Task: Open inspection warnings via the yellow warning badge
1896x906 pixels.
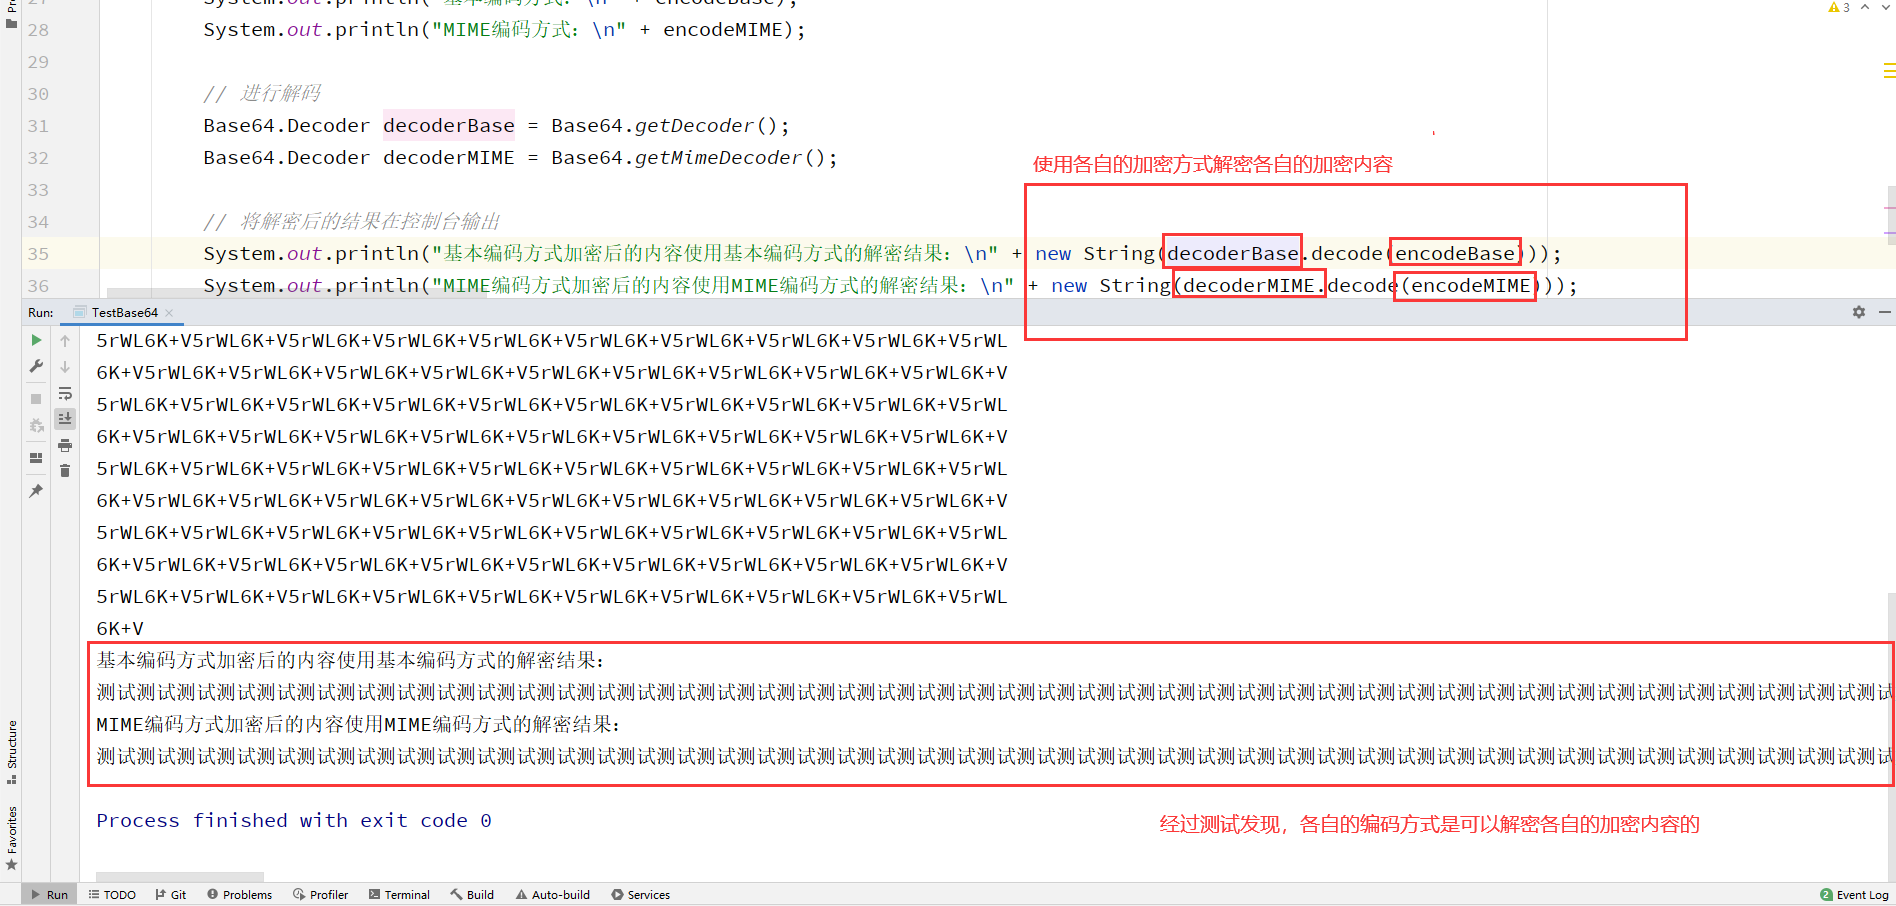Action: [x=1838, y=6]
